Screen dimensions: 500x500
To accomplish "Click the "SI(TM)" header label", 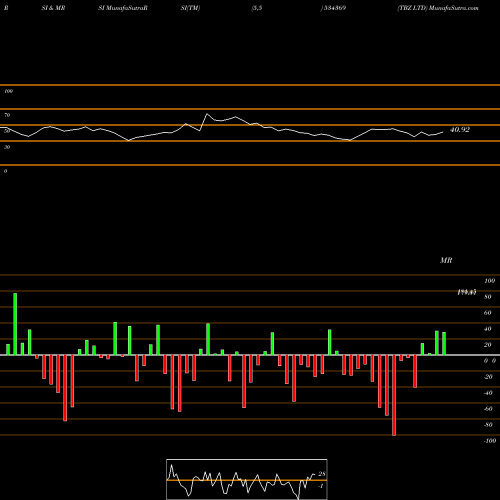I will [x=190, y=8].
